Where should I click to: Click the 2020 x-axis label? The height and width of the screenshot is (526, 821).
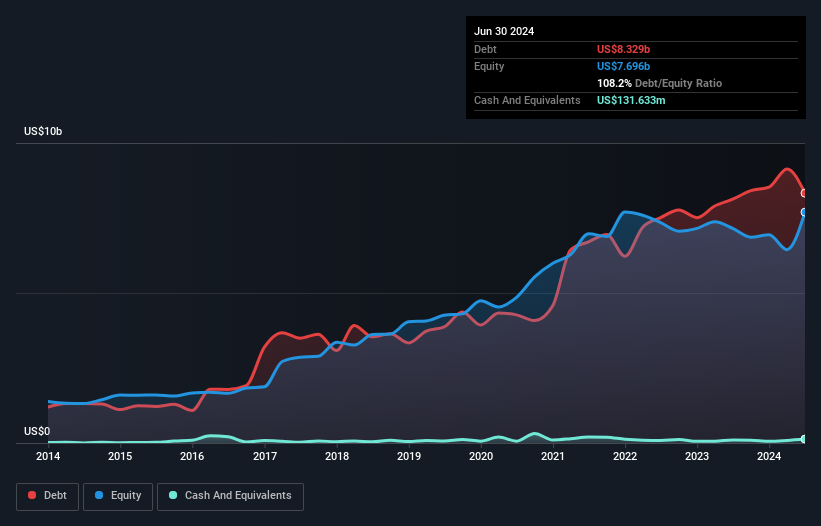pyautogui.click(x=481, y=456)
